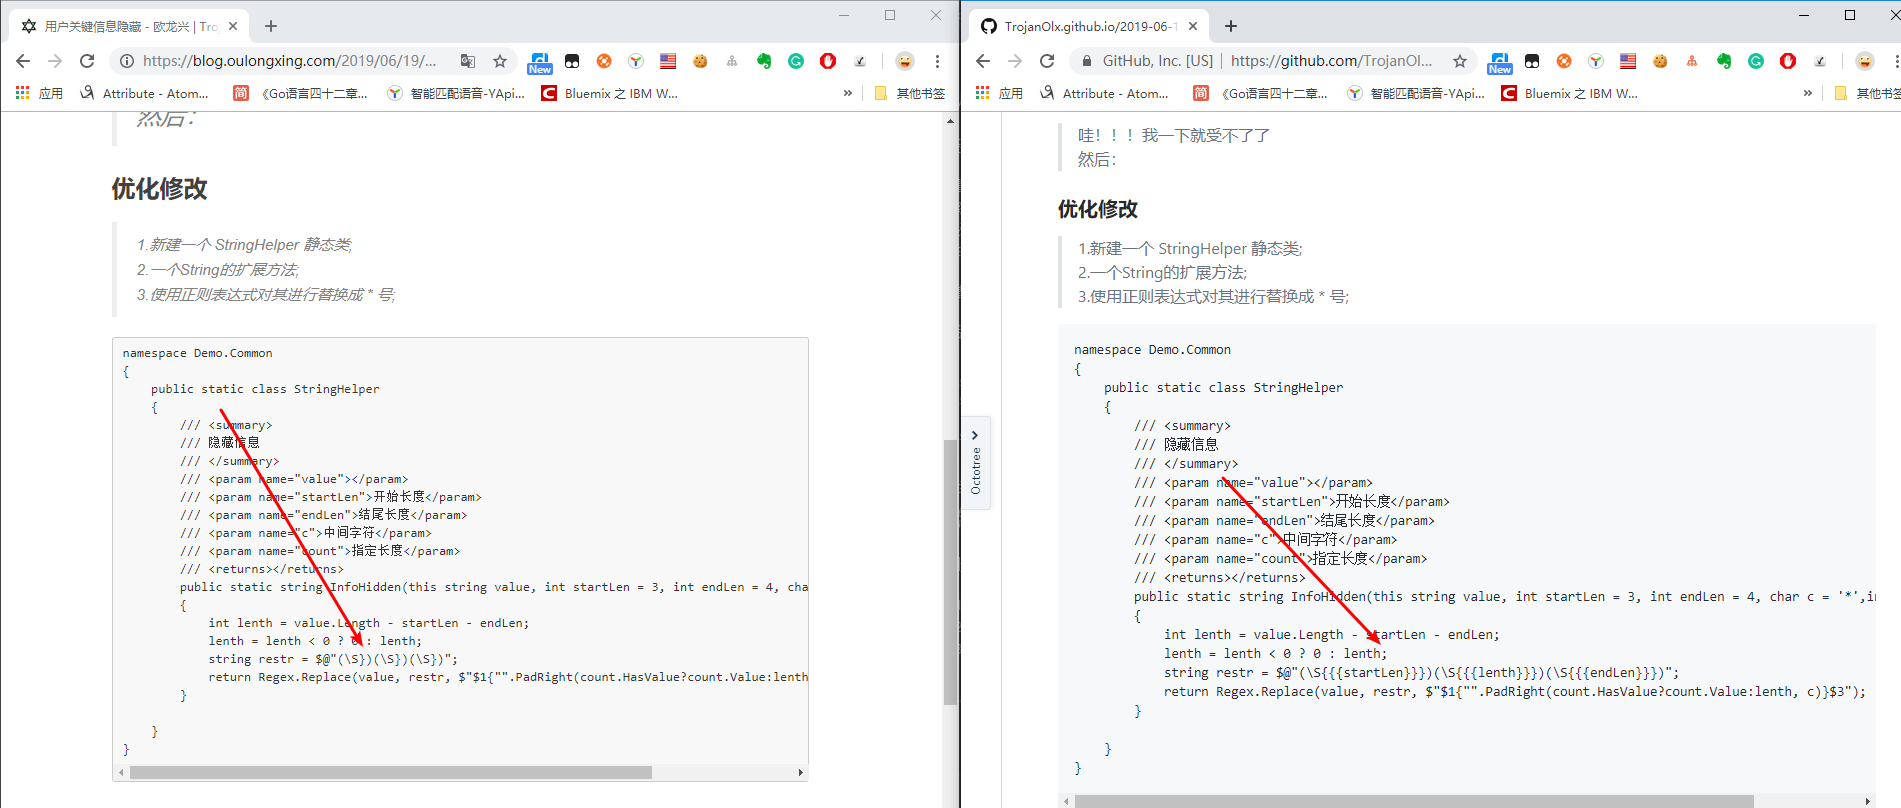Bookmark the oulongxing blog page with star
Viewport: 1901px width, 808px height.
pos(500,61)
